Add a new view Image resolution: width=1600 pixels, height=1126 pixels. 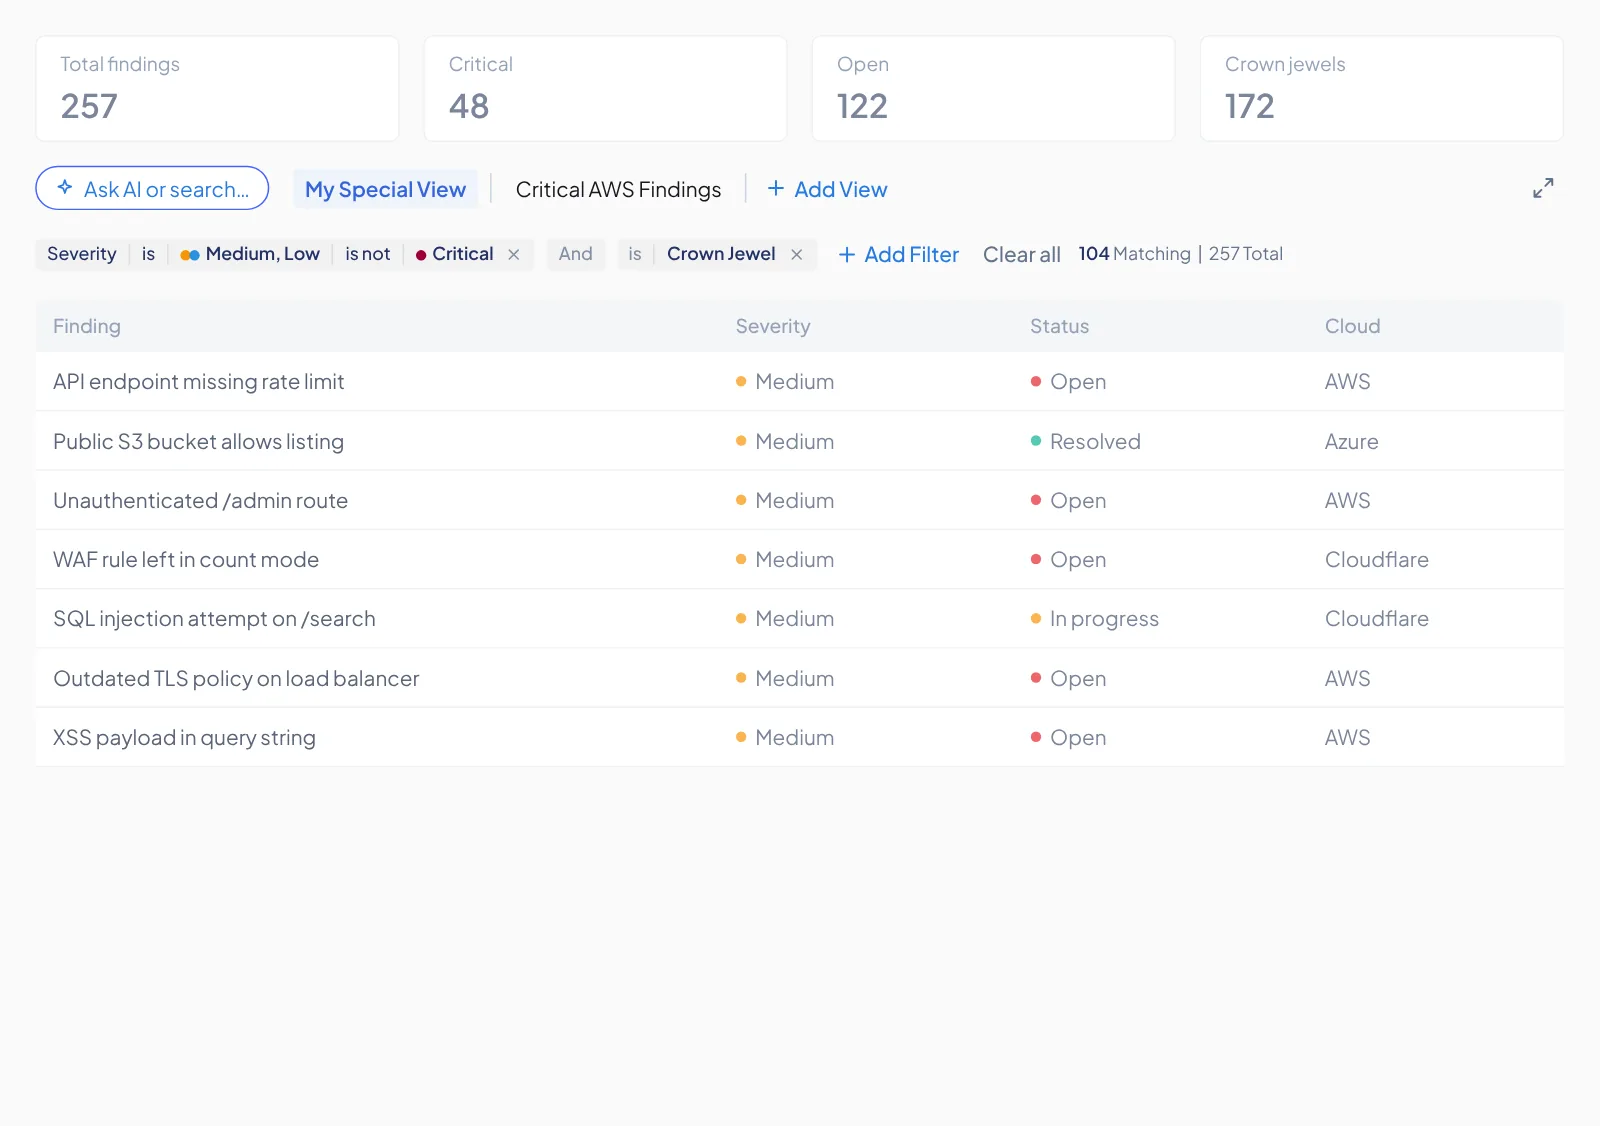click(827, 189)
